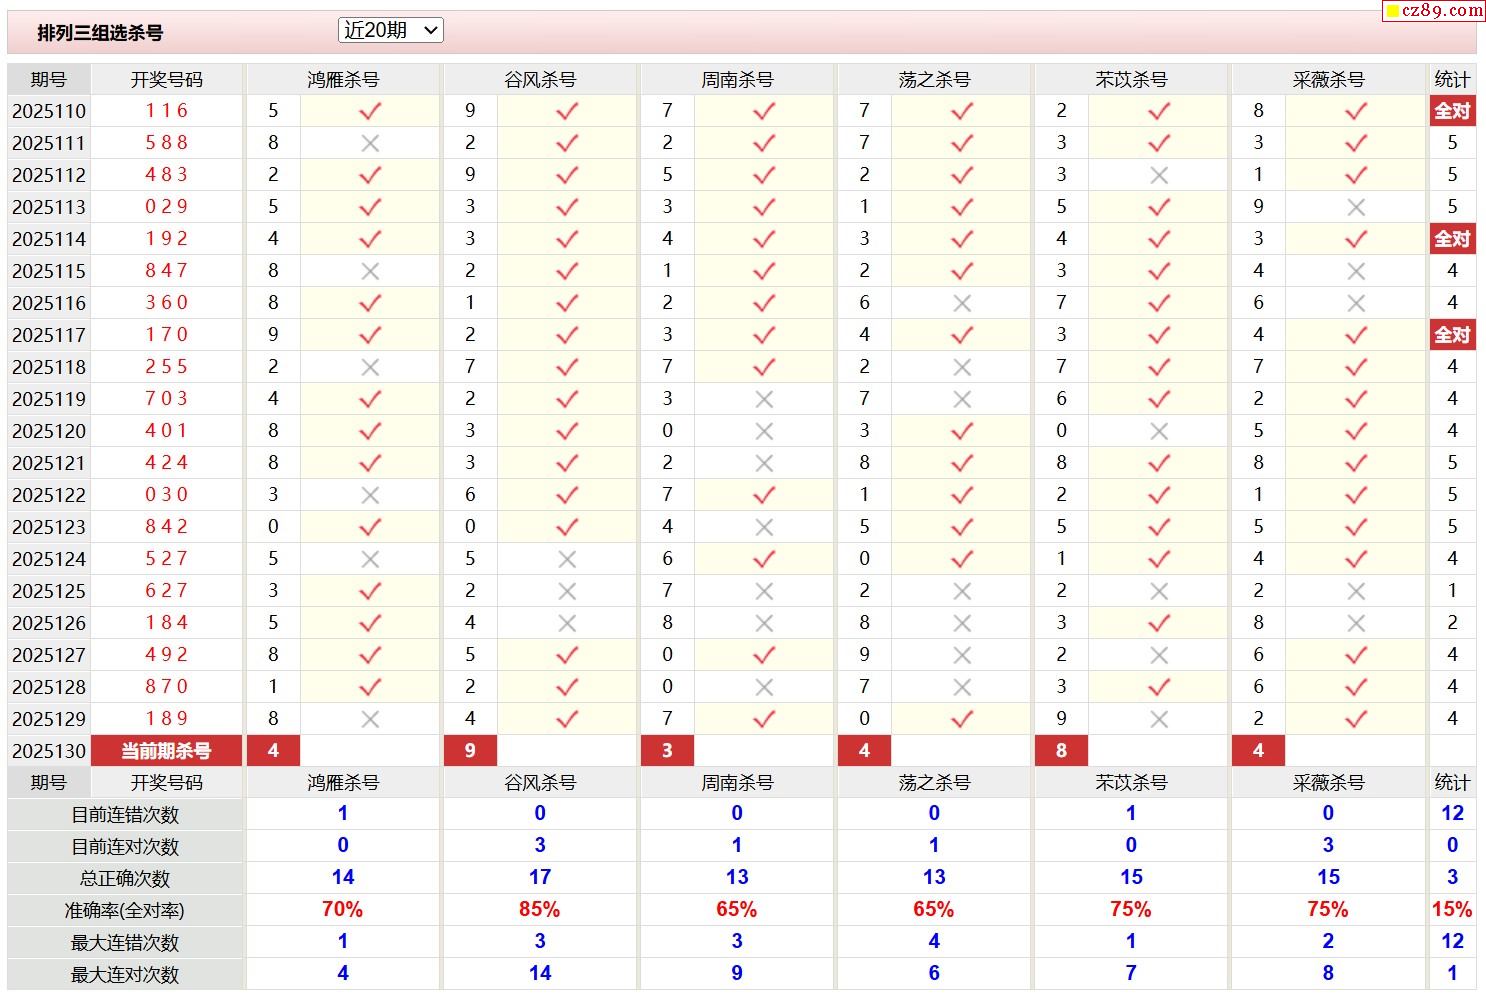Viewport: 1486px width, 998px height.
Task: Click the 鸿雁 cross mark in row 2025115
Action: pyautogui.click(x=370, y=271)
